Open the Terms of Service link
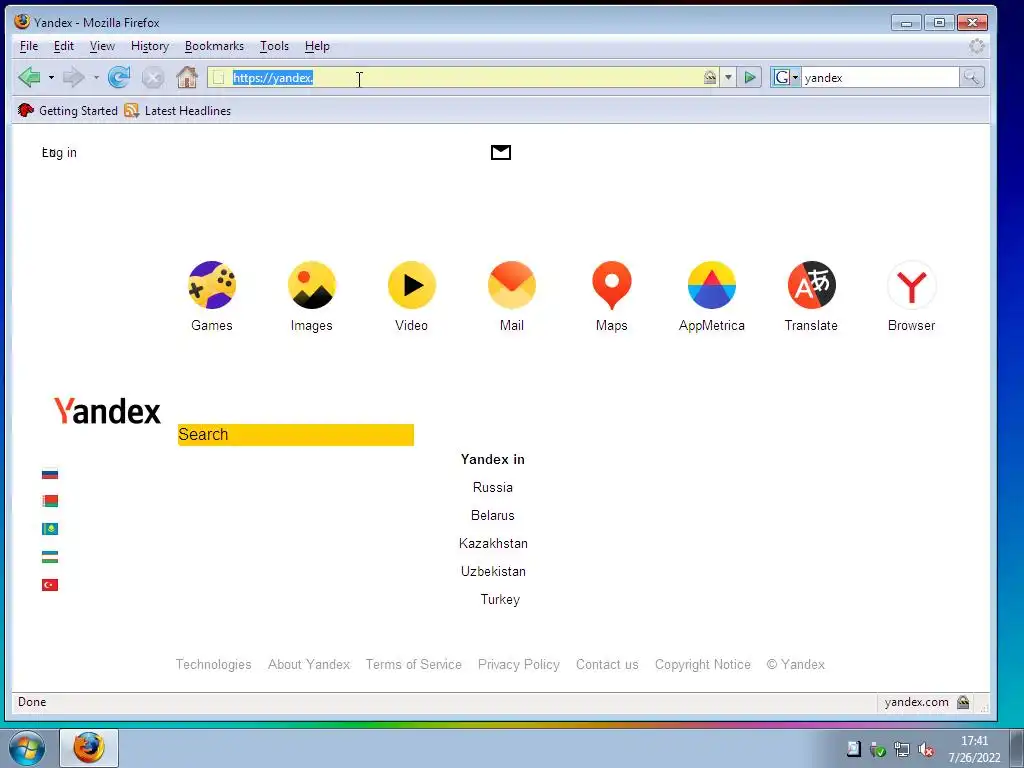The width and height of the screenshot is (1024, 768). [x=413, y=664]
